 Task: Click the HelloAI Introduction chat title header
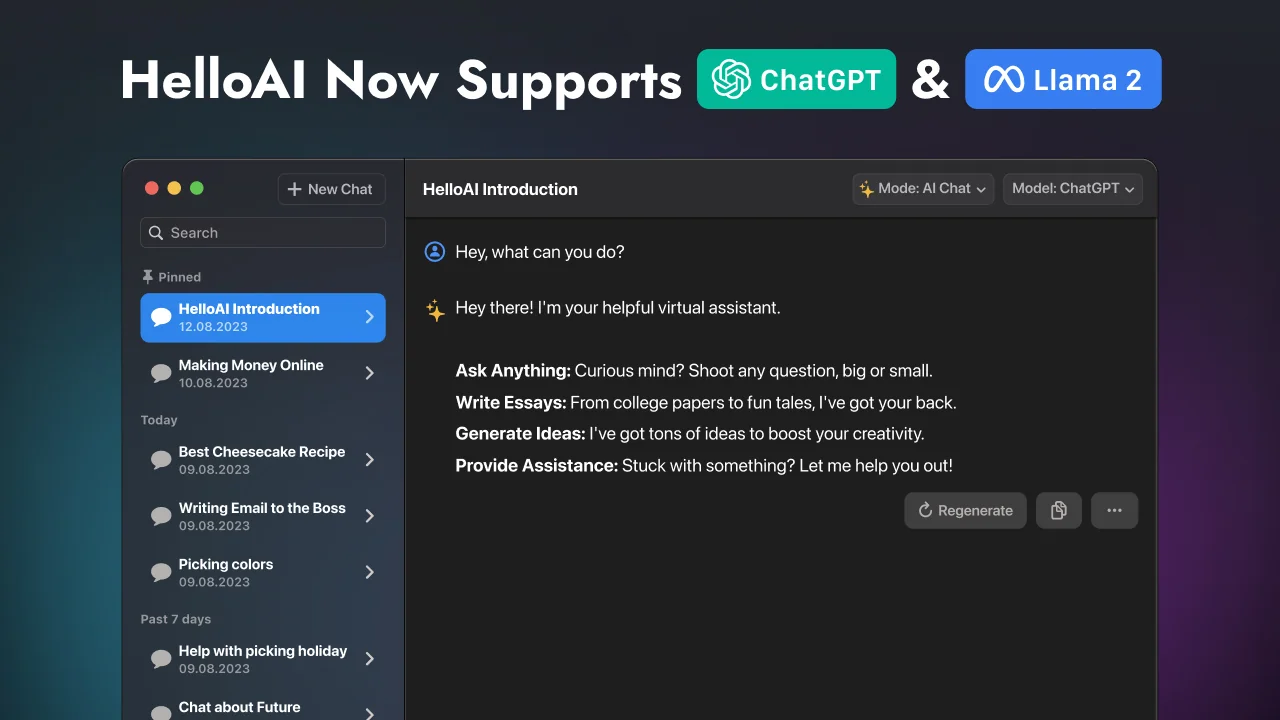[x=500, y=189]
